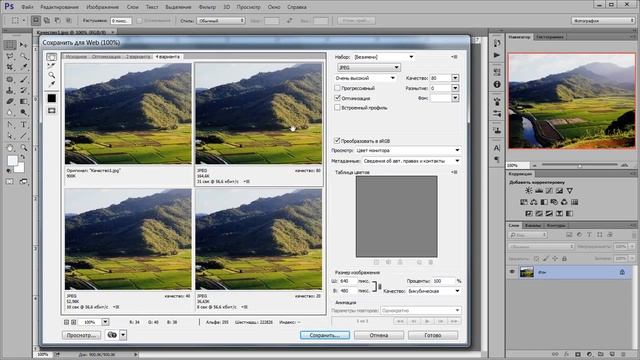Viewport: 640px width, 360px height.
Task: Click the lock icon on the background layer
Action: (622, 272)
